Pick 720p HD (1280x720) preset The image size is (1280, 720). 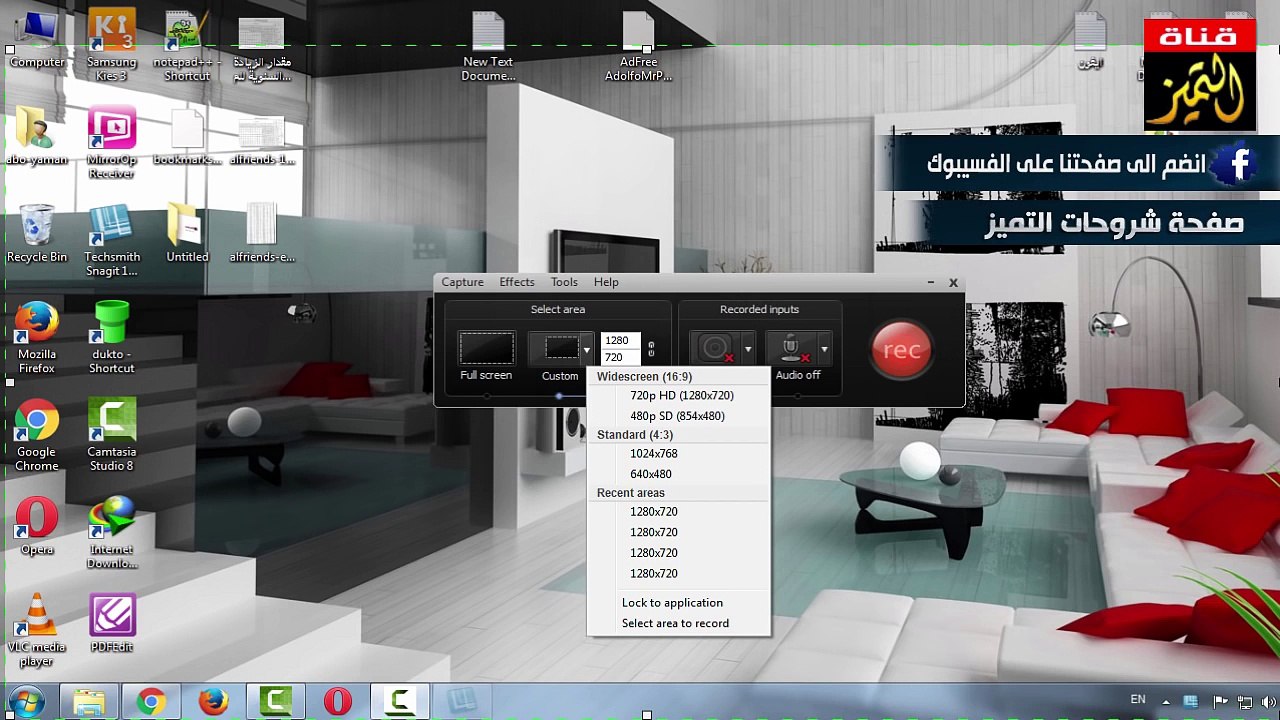pos(679,395)
